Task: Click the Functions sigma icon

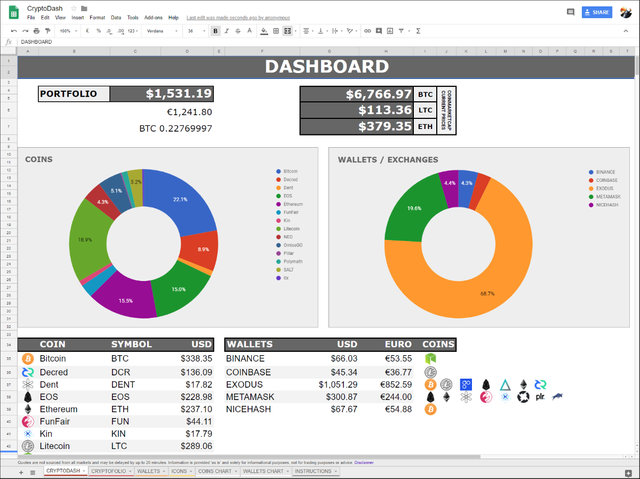Action: pos(418,31)
